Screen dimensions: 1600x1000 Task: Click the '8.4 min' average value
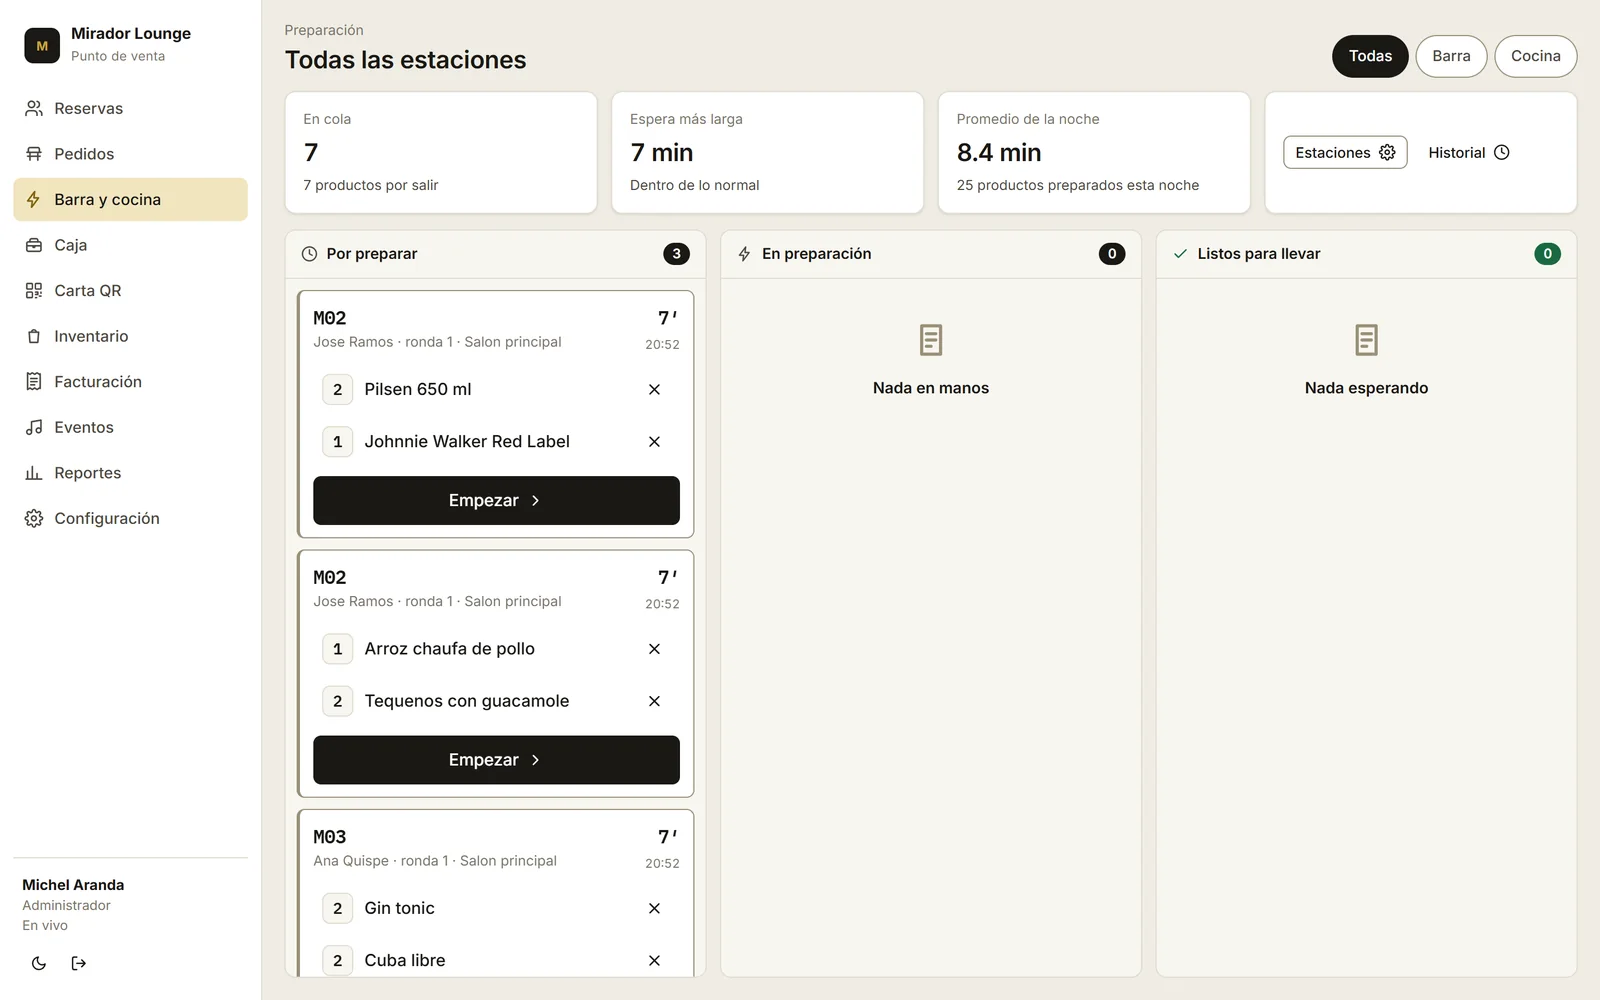pyautogui.click(x=999, y=152)
